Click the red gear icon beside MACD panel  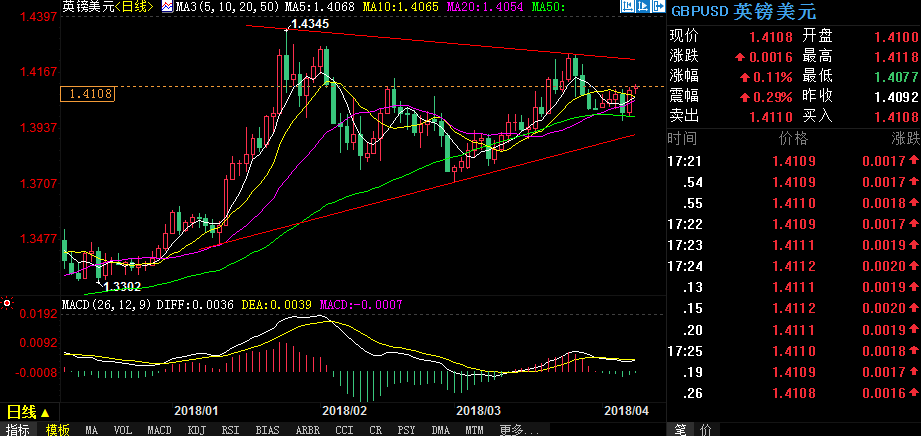click(x=7, y=301)
